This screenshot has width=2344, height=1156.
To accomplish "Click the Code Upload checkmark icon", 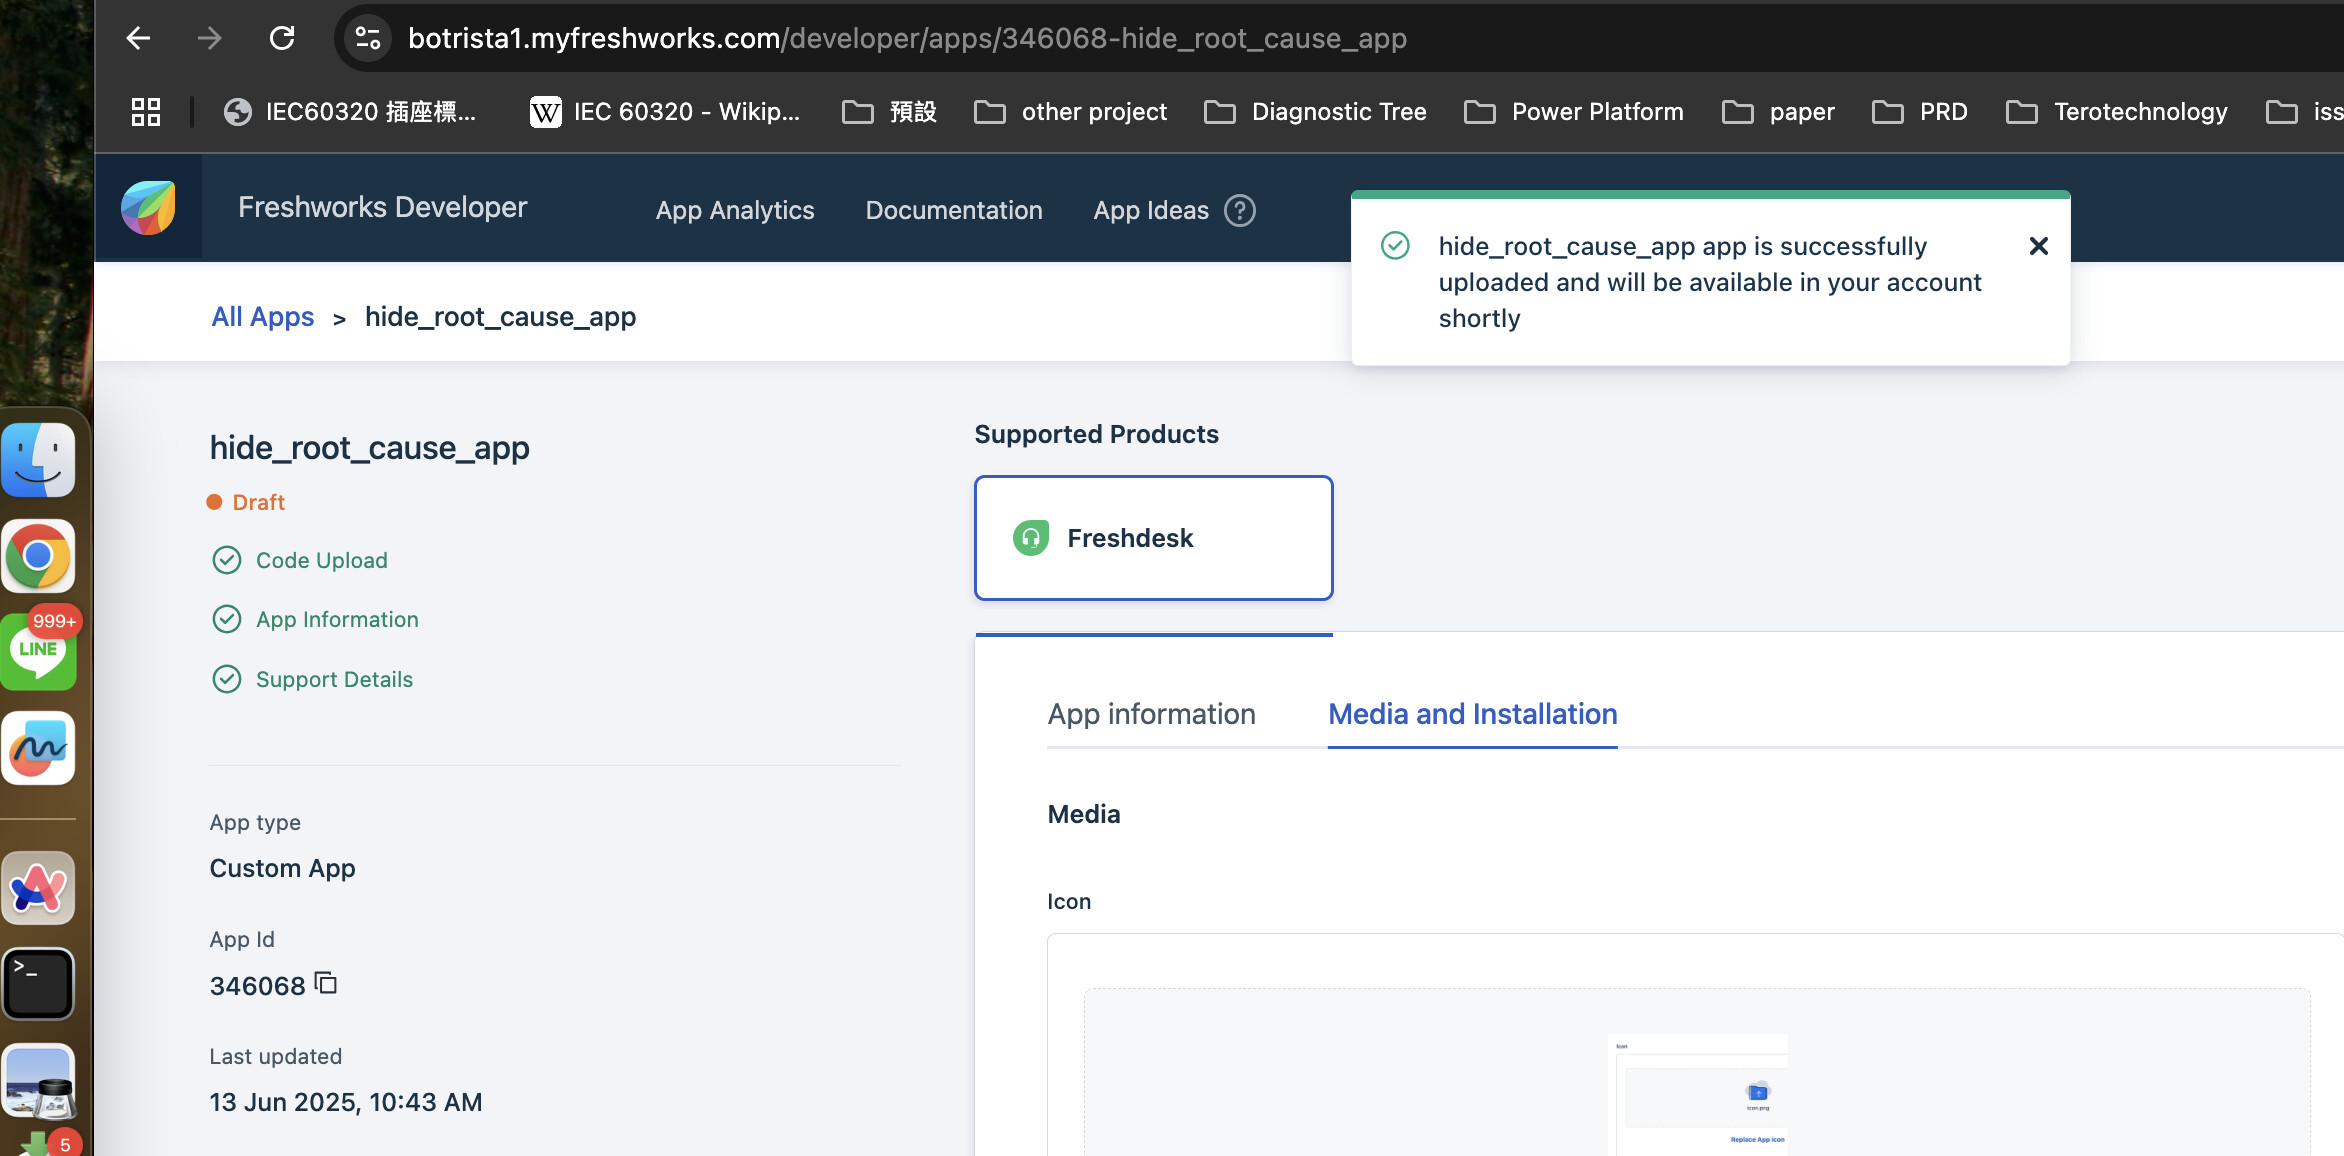I will click(x=227, y=560).
